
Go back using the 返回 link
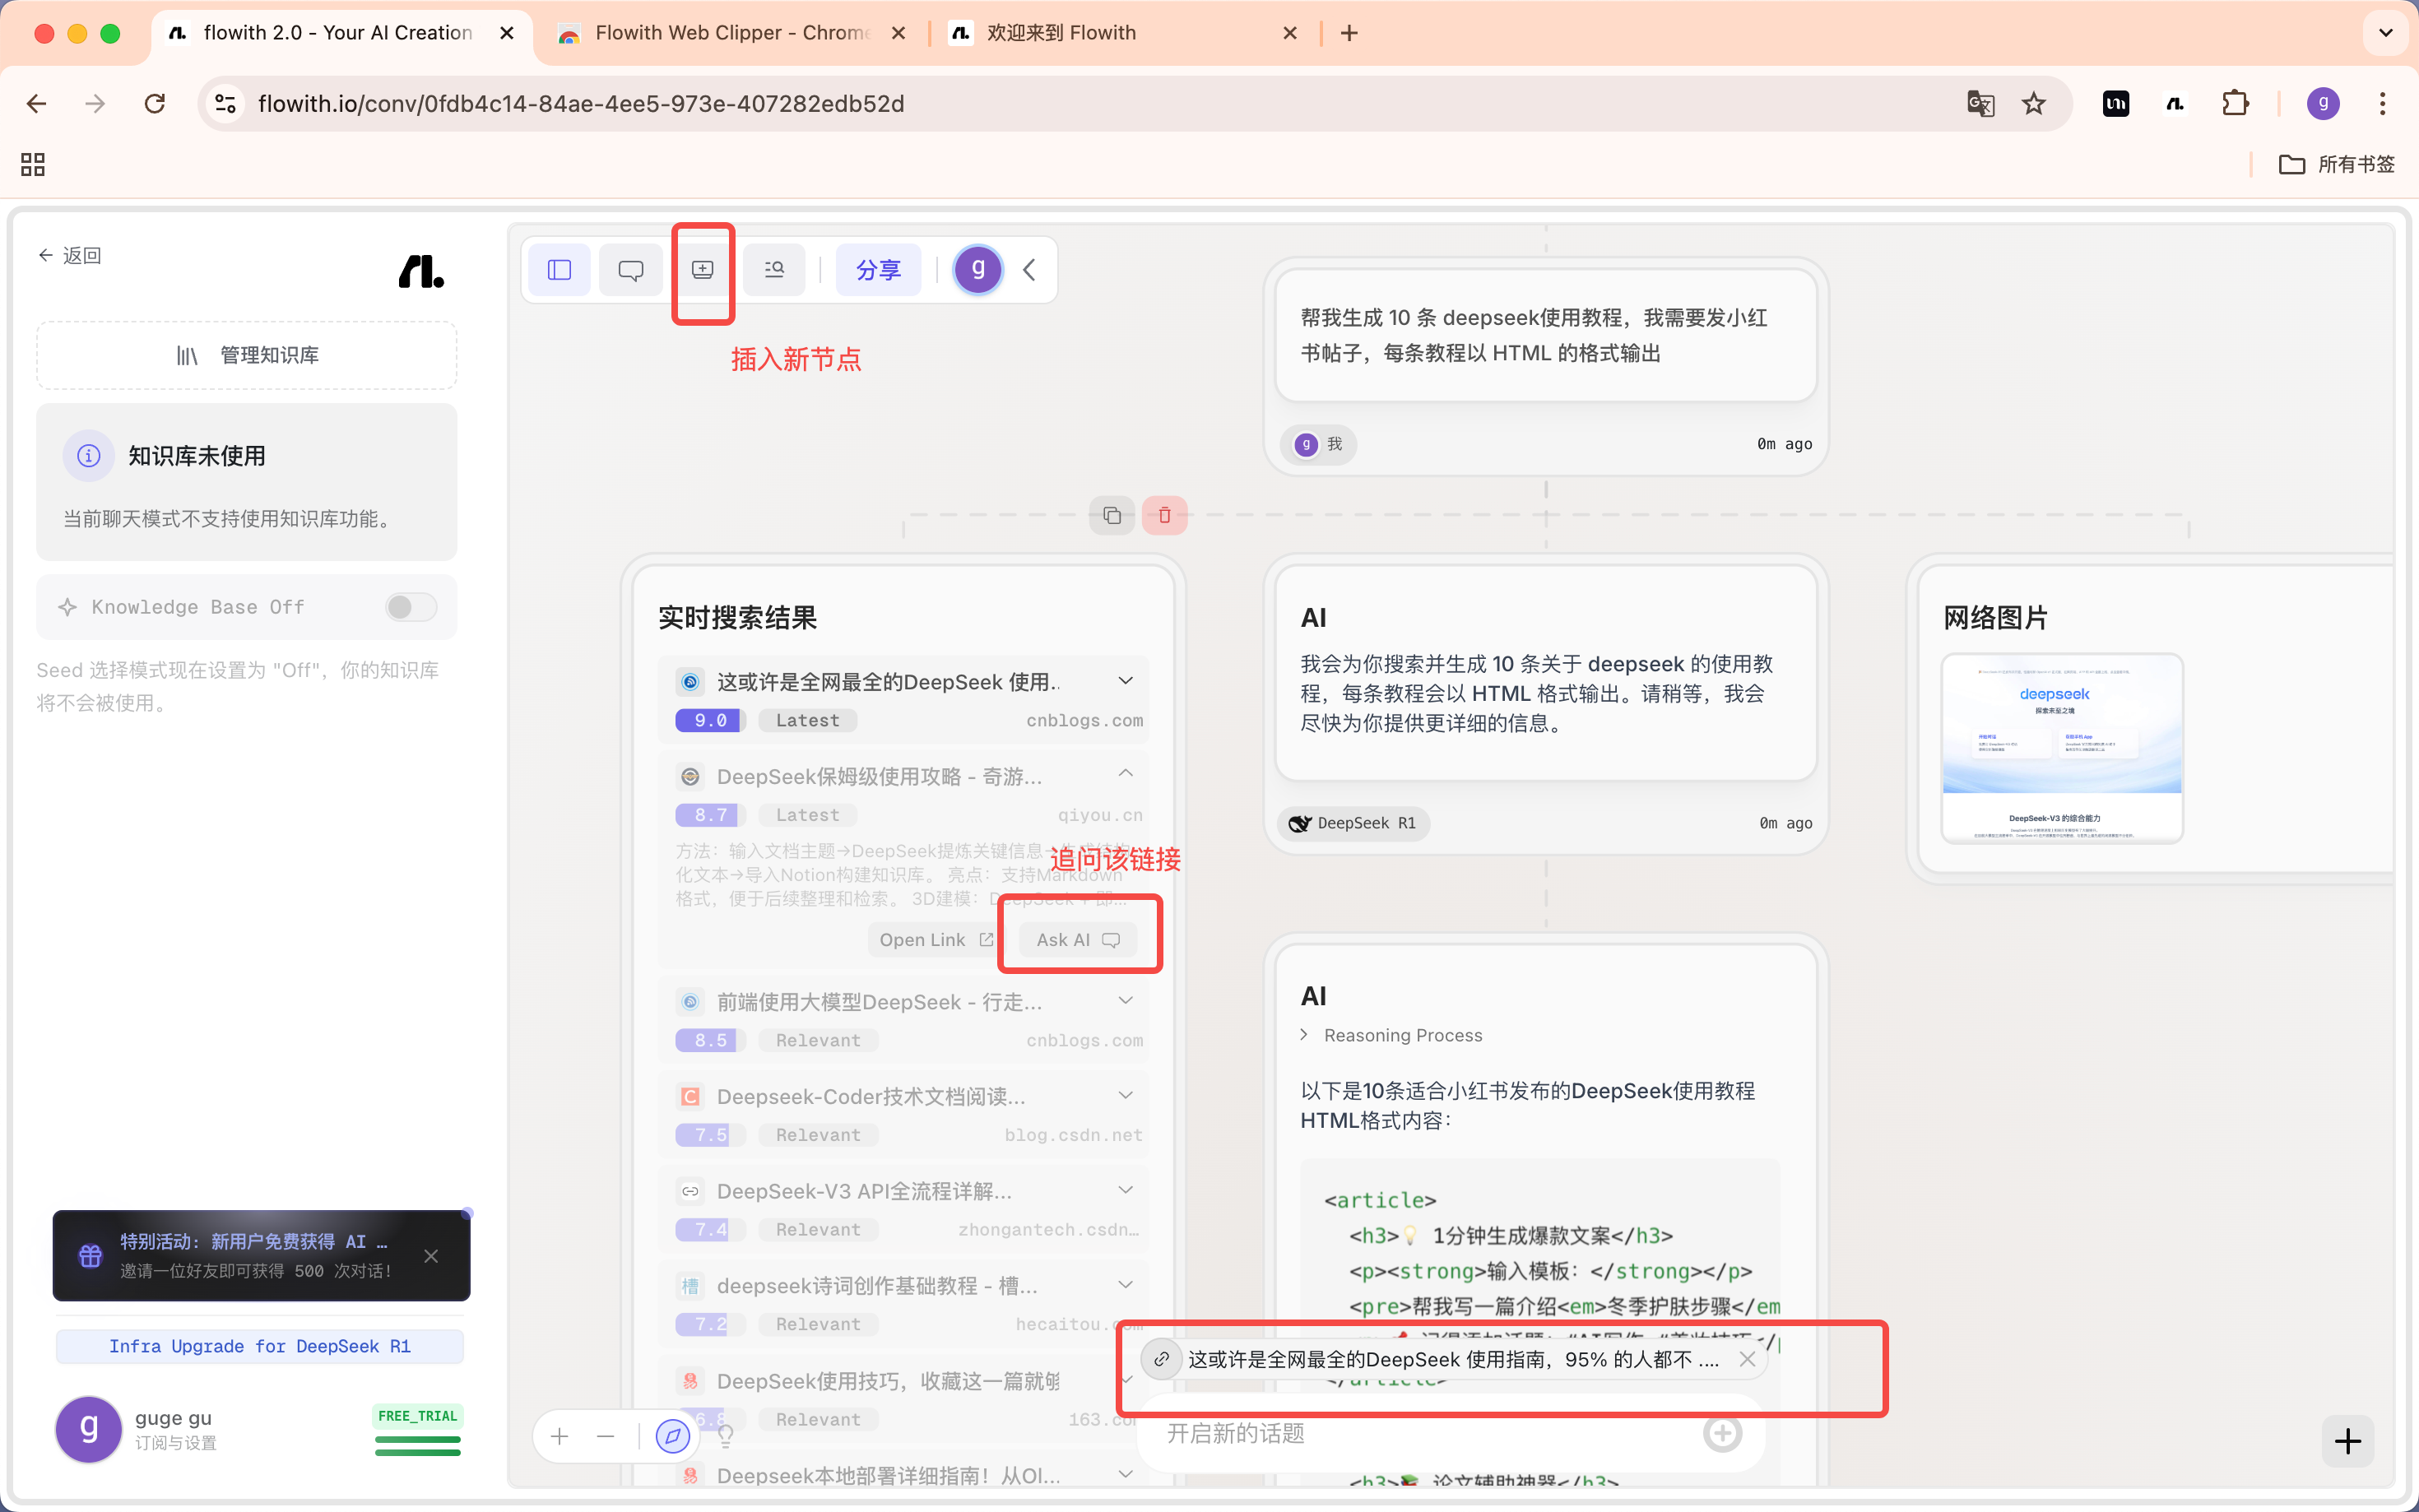pos(70,256)
